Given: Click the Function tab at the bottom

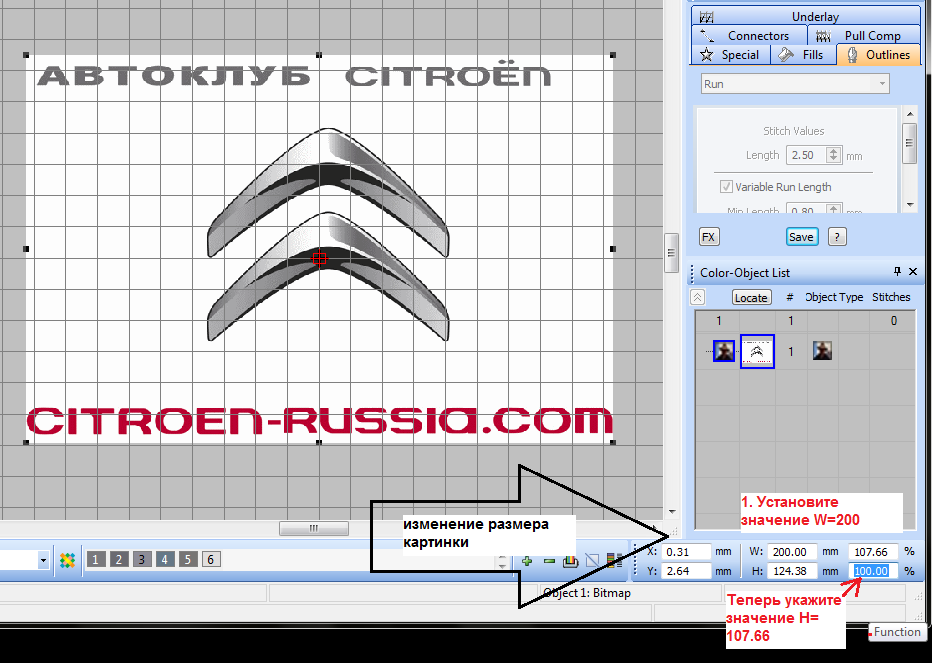Looking at the screenshot, I should click(897, 631).
